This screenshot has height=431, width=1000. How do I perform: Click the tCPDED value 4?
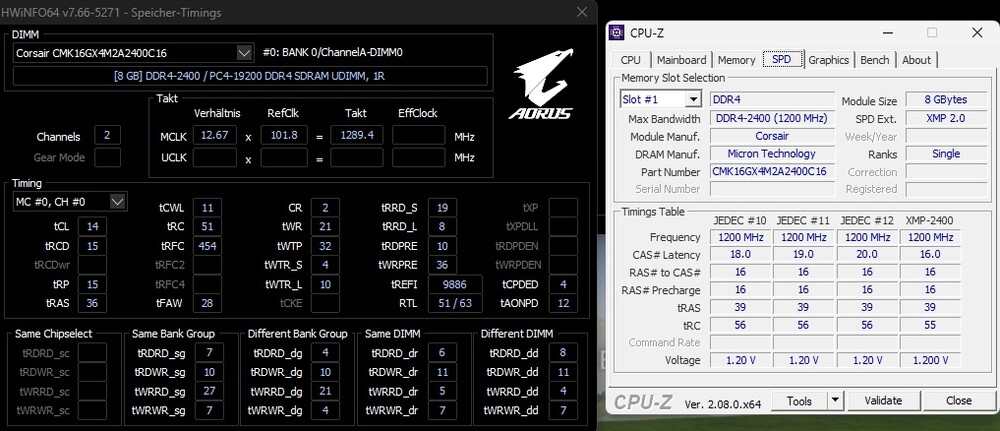pos(563,284)
